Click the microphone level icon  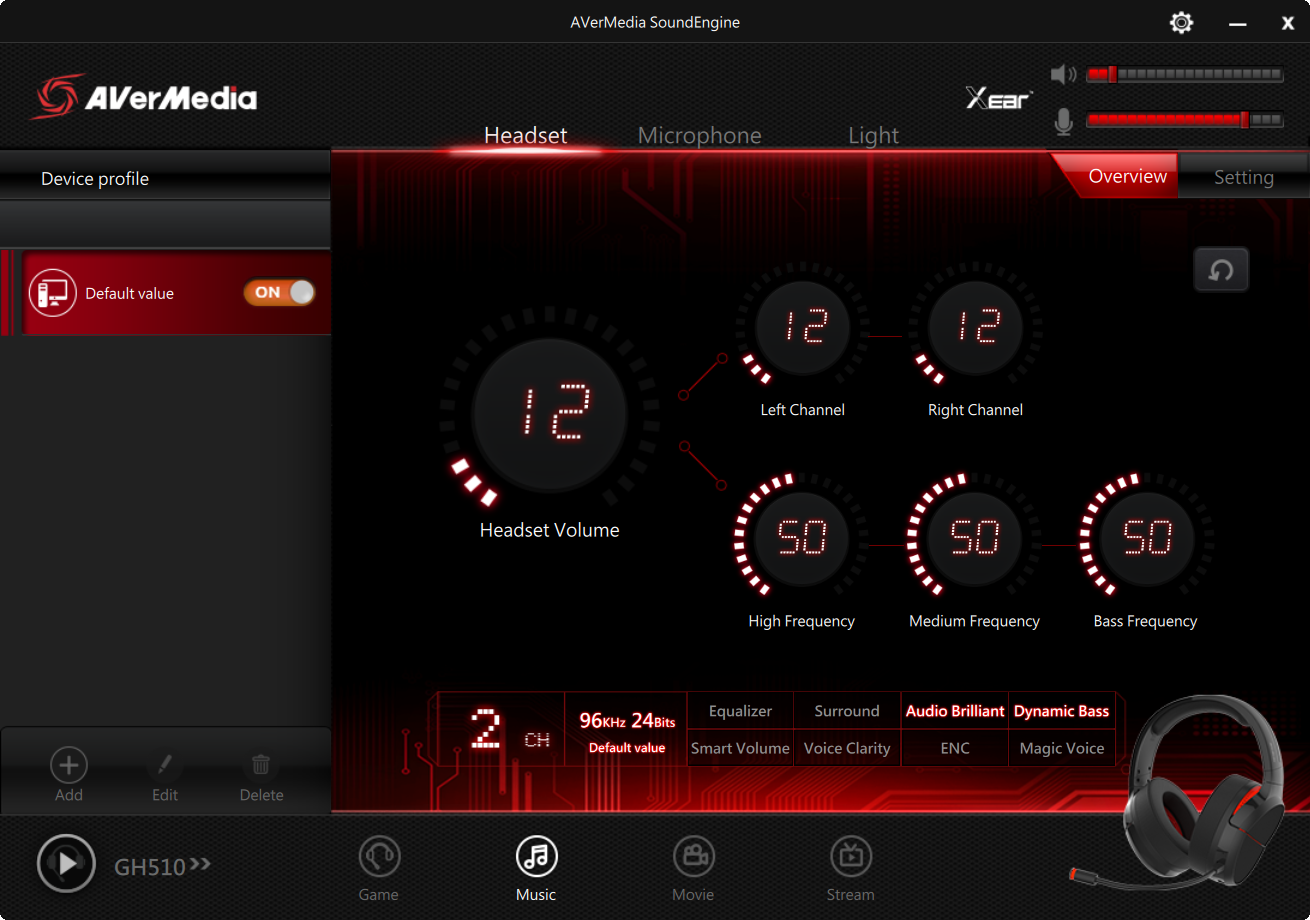pos(1063,122)
